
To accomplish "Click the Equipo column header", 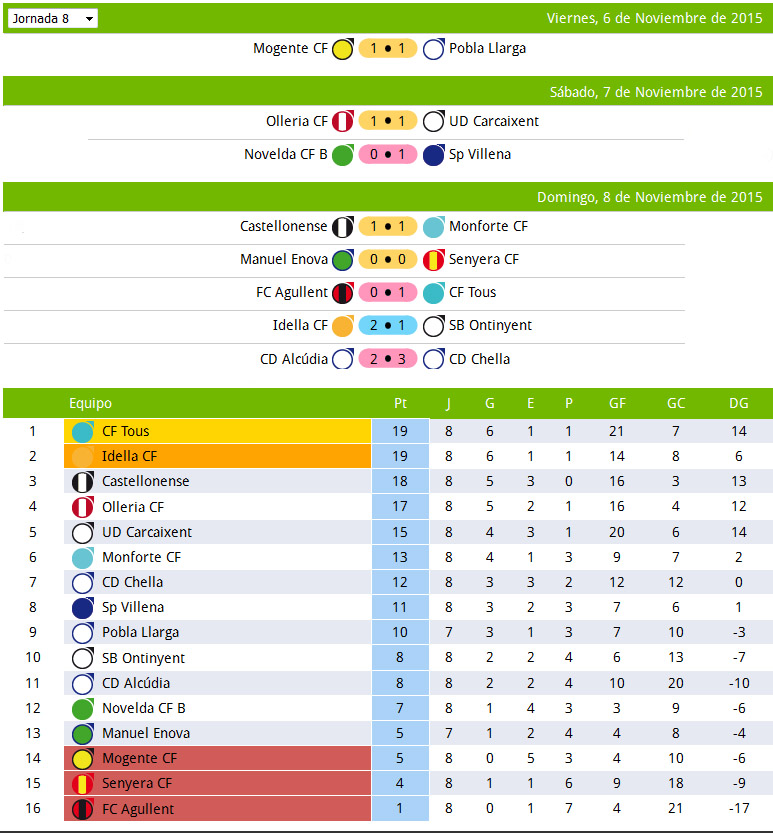I will click(90, 404).
